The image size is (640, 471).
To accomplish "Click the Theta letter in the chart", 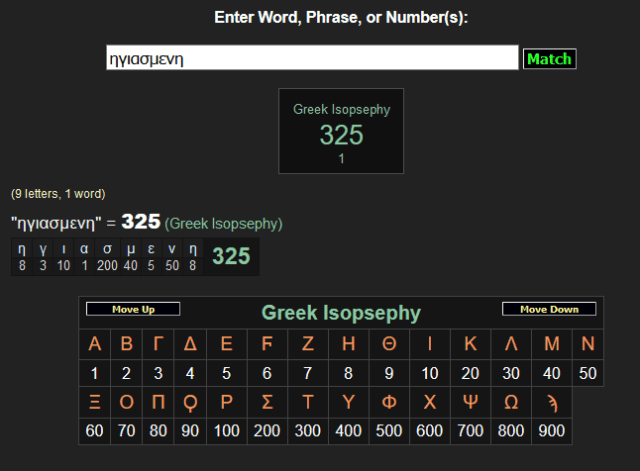I will pos(389,345).
